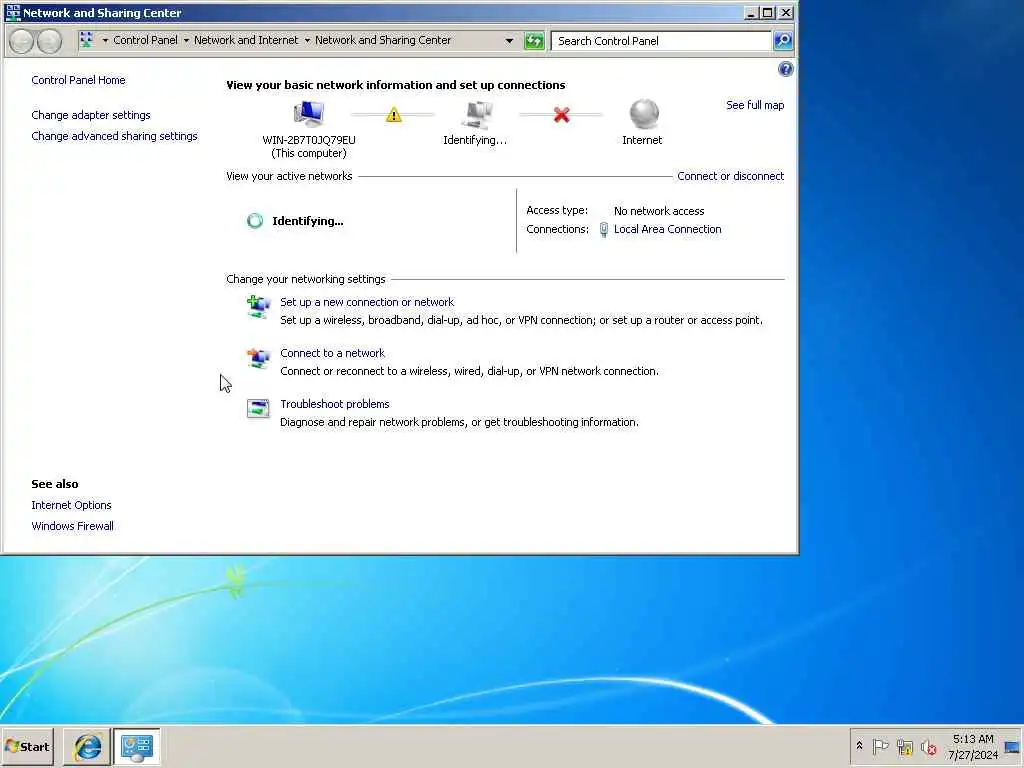Click the Action Center flag tray icon
This screenshot has height=768, width=1024.
[x=880, y=746]
